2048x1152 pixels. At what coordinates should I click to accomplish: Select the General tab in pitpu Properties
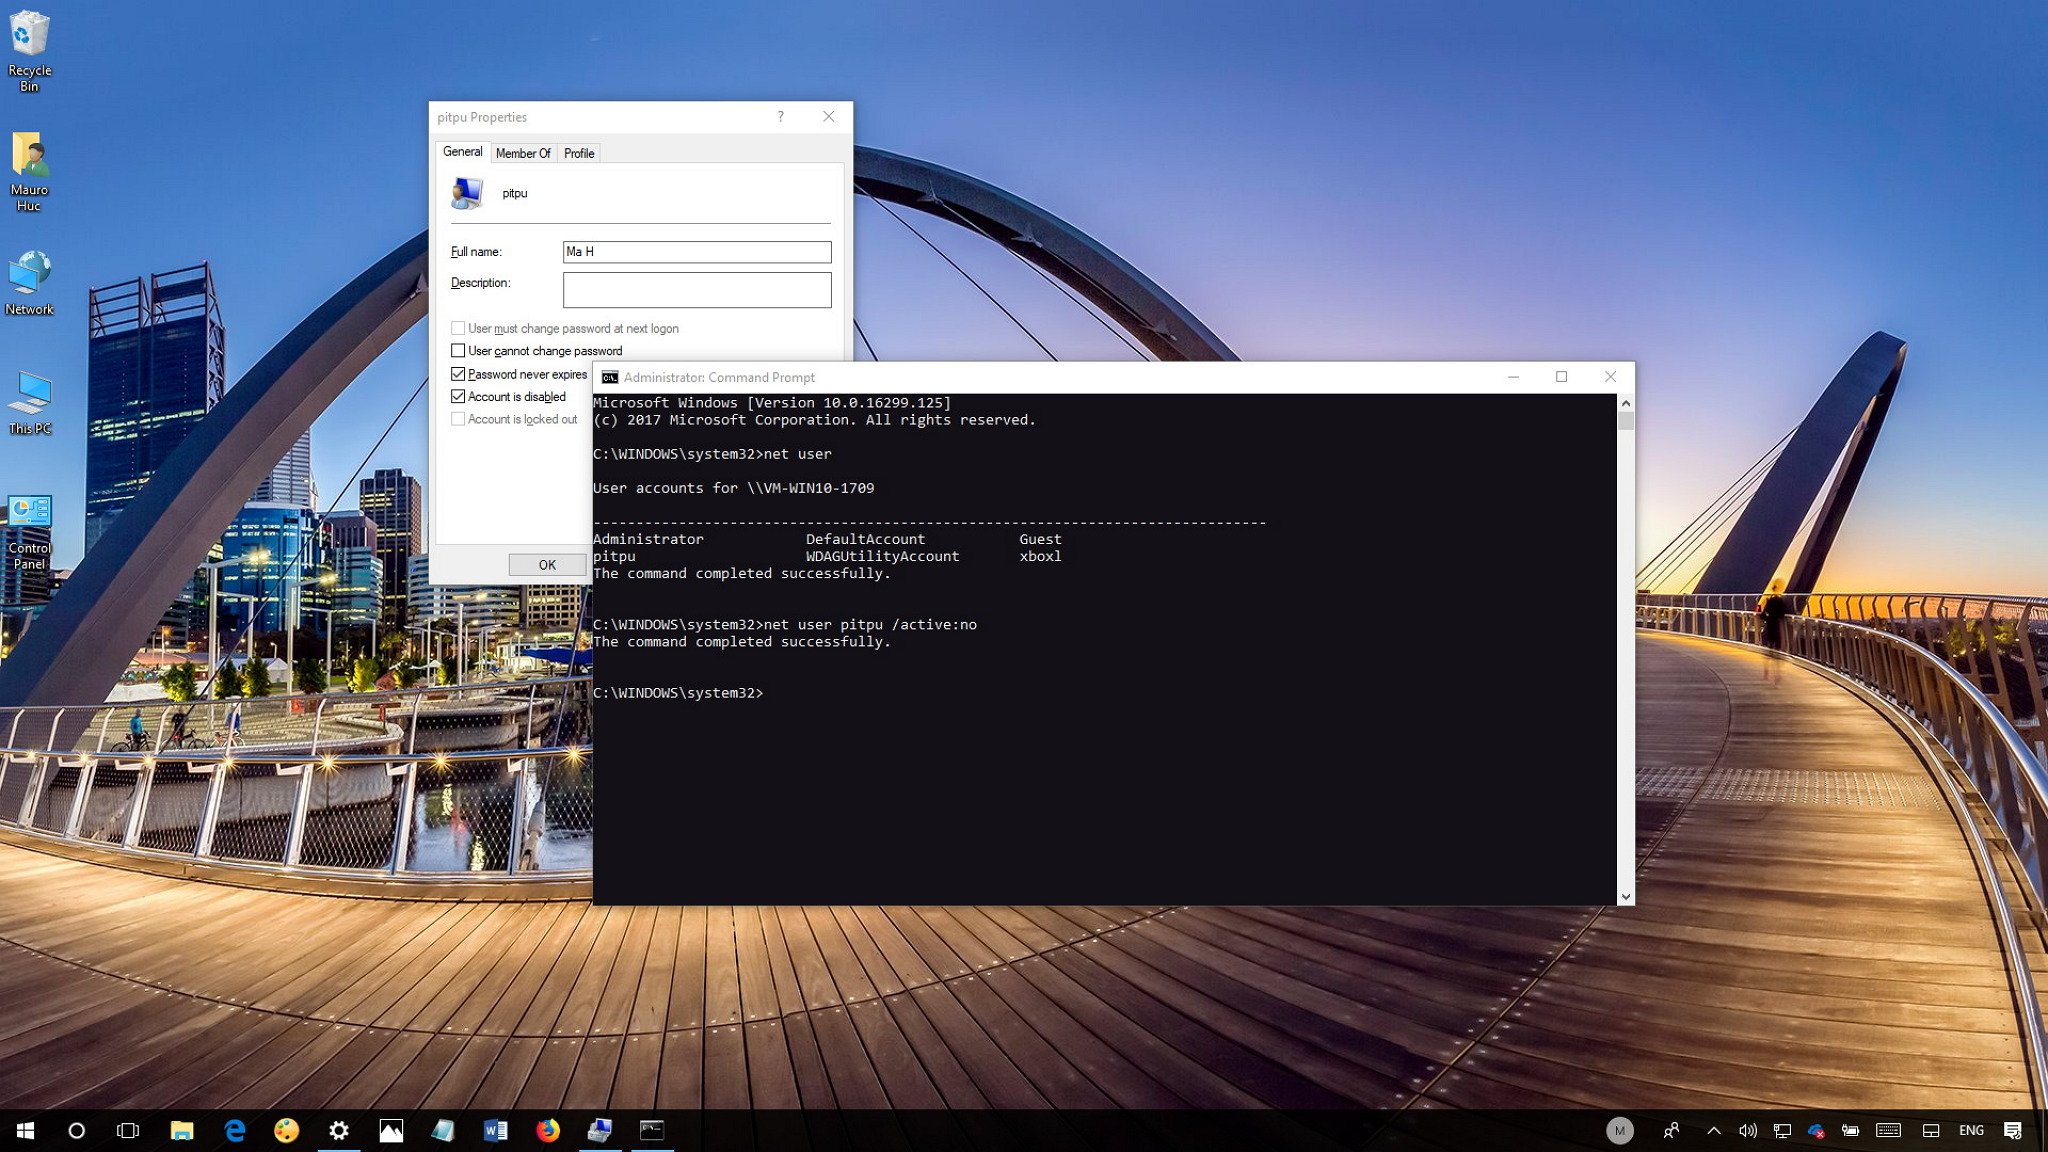pos(461,152)
